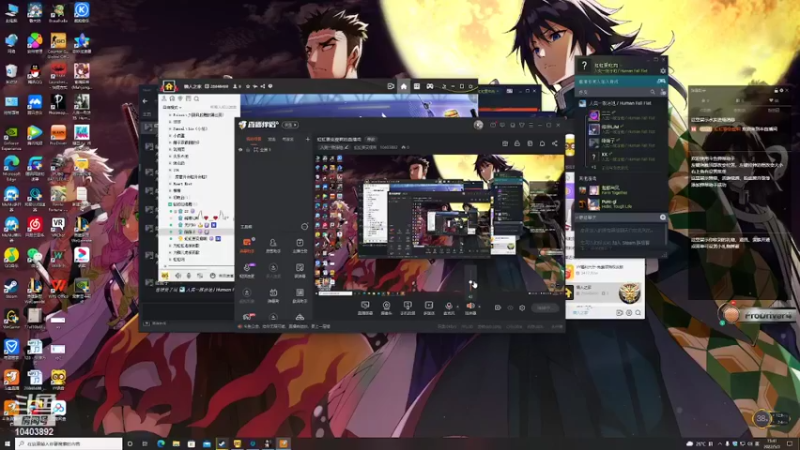The width and height of the screenshot is (800, 450).
Task: Open the user avatar in streaming app title bar
Action: pyautogui.click(x=478, y=125)
